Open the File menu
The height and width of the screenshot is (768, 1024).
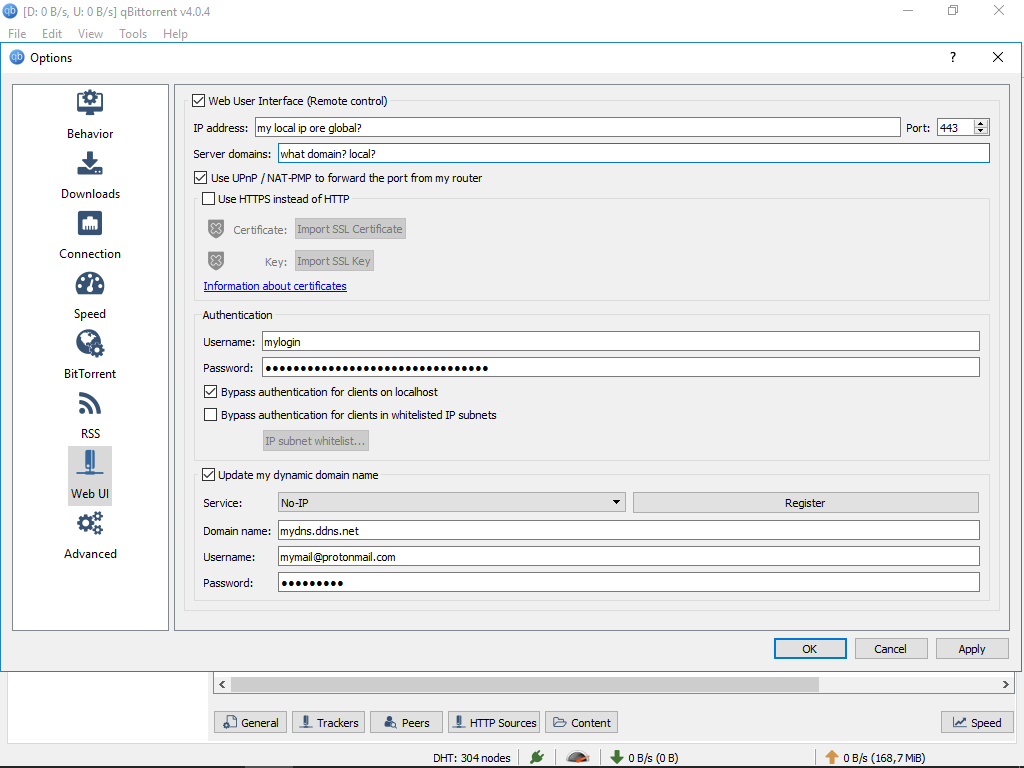17,33
